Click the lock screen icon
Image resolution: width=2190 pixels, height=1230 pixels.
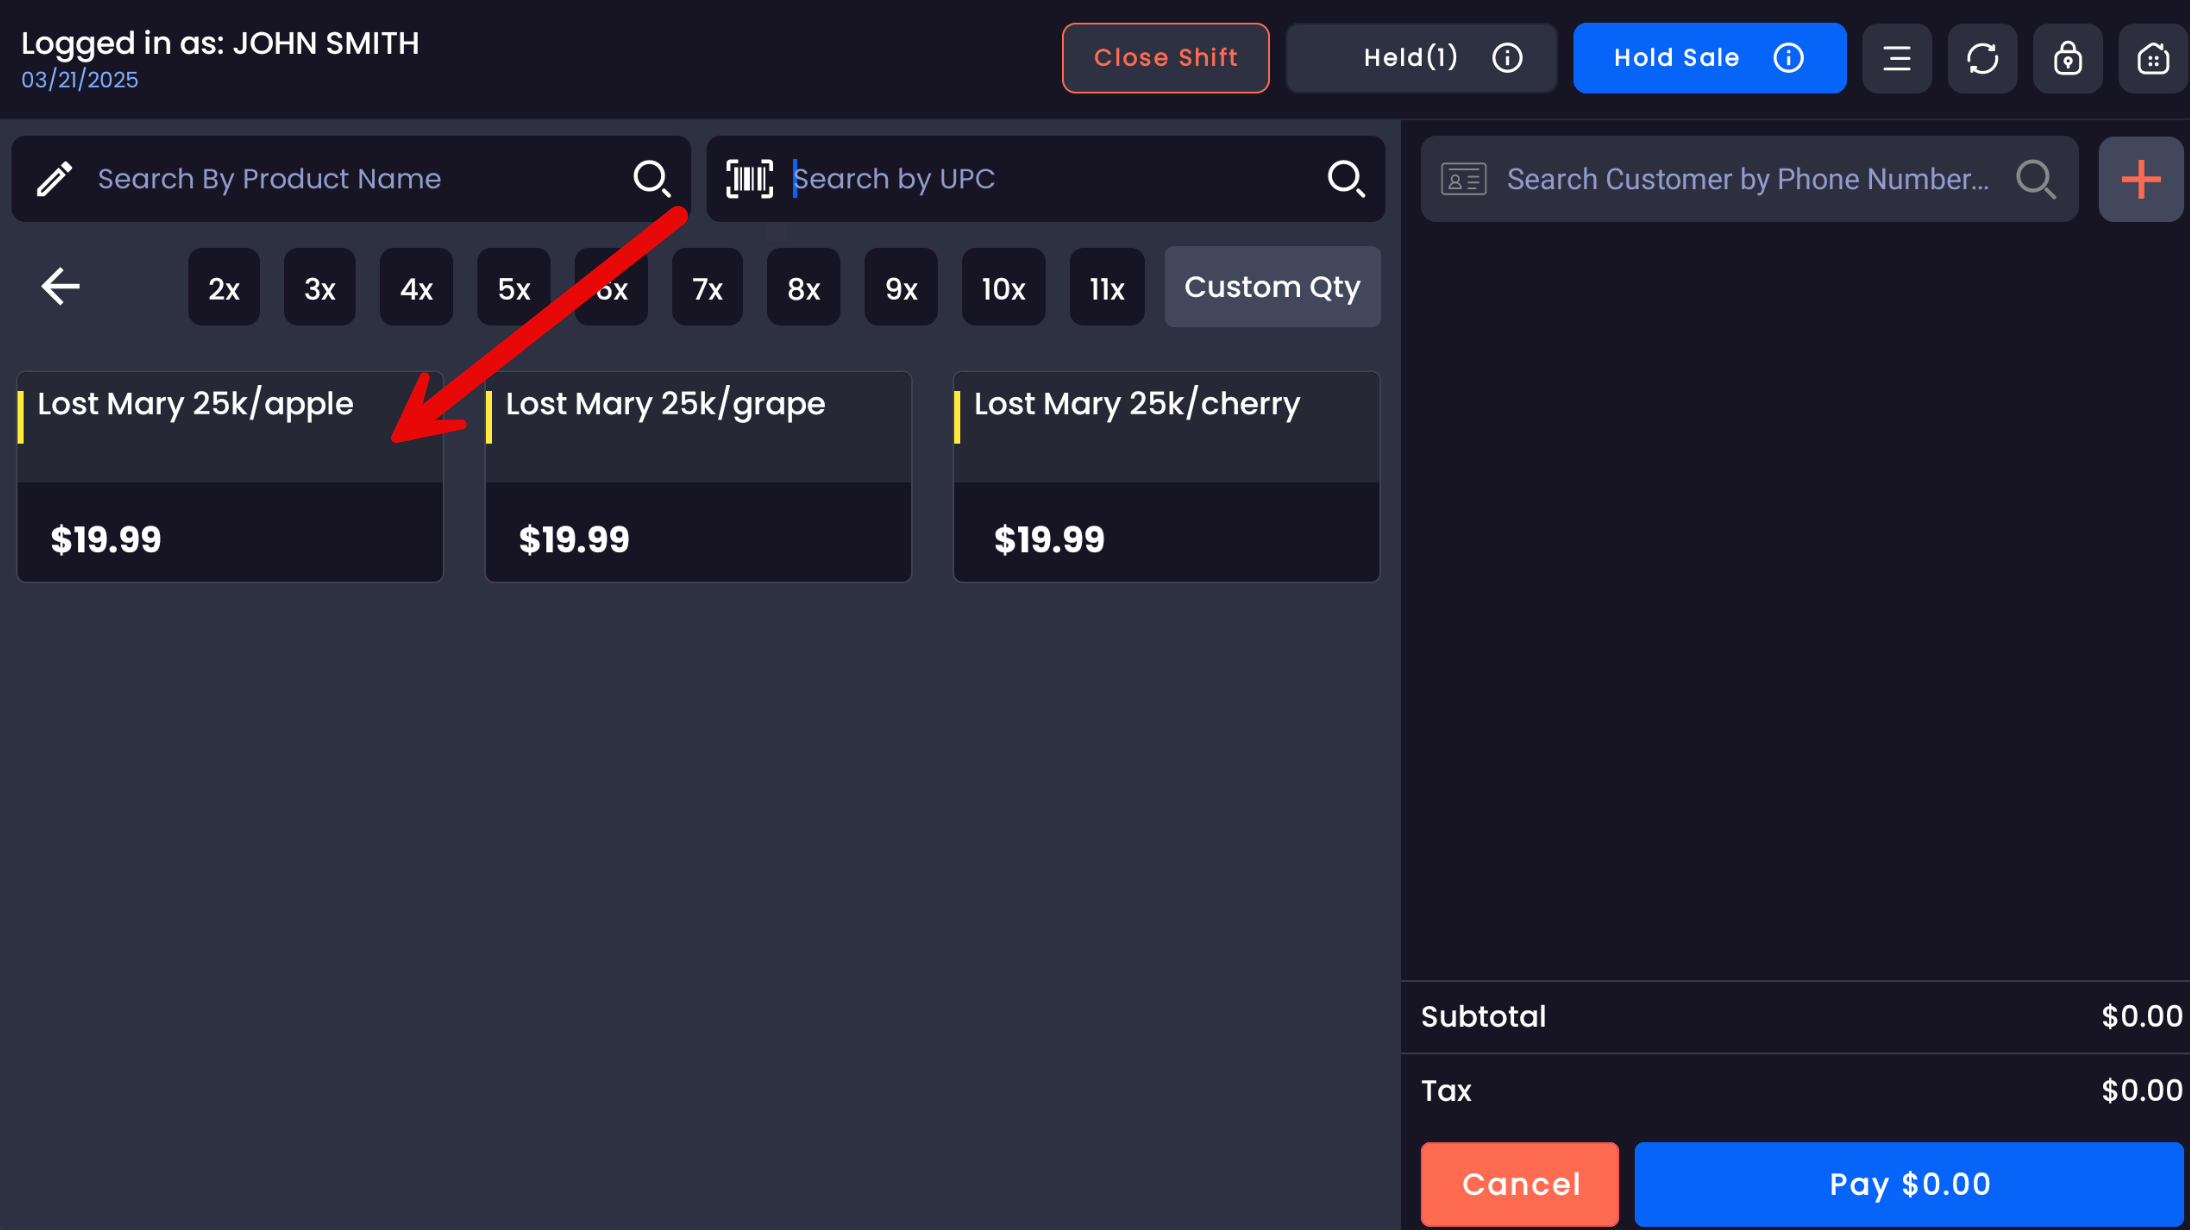pos(2067,58)
